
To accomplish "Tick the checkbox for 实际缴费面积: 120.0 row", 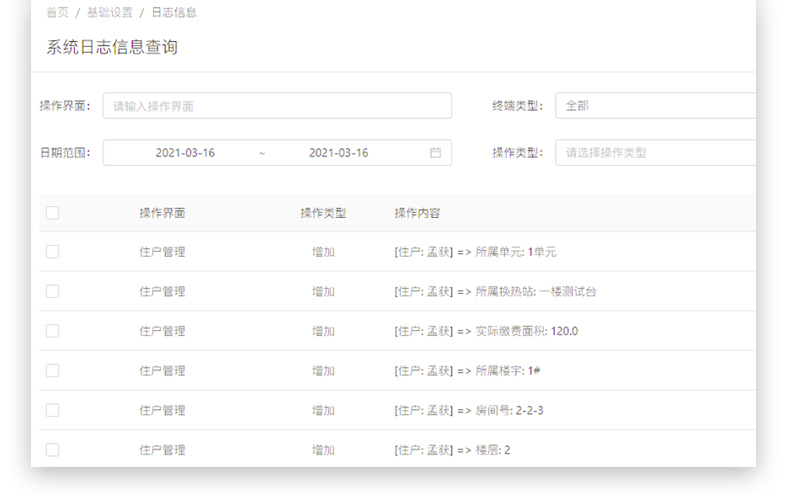I will pyautogui.click(x=52, y=331).
